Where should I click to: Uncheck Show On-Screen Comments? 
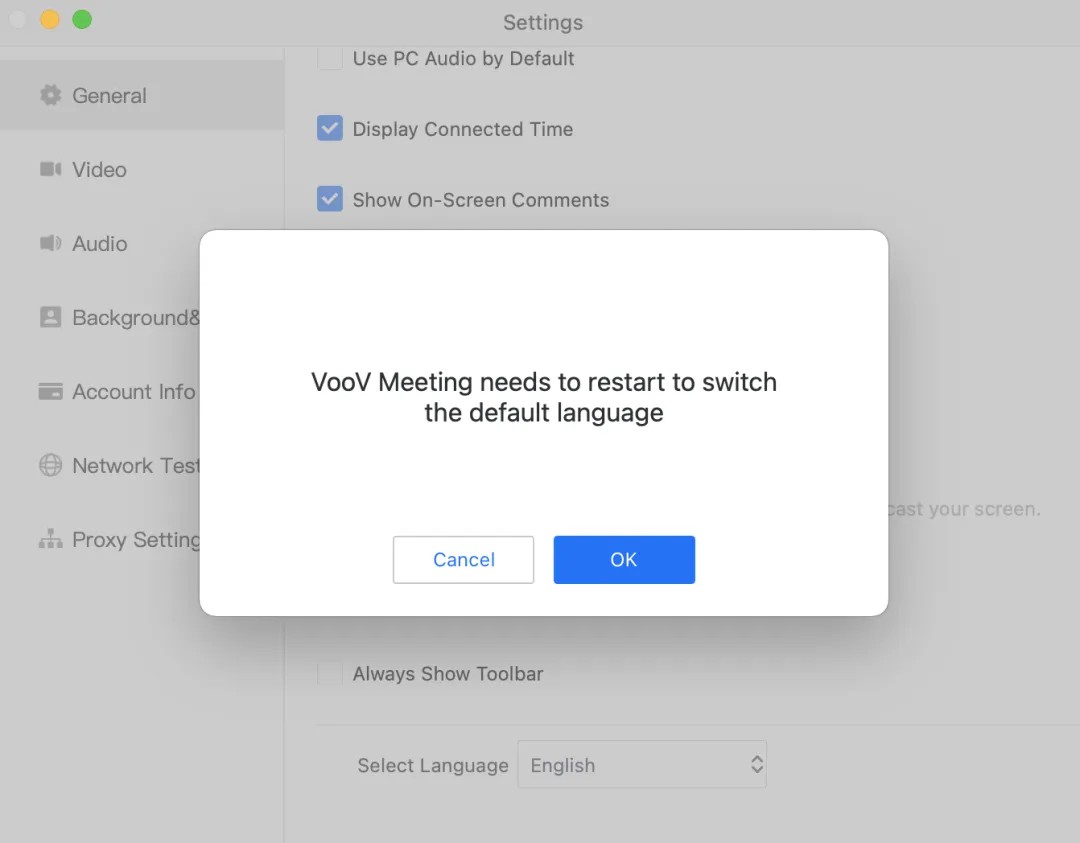point(330,199)
